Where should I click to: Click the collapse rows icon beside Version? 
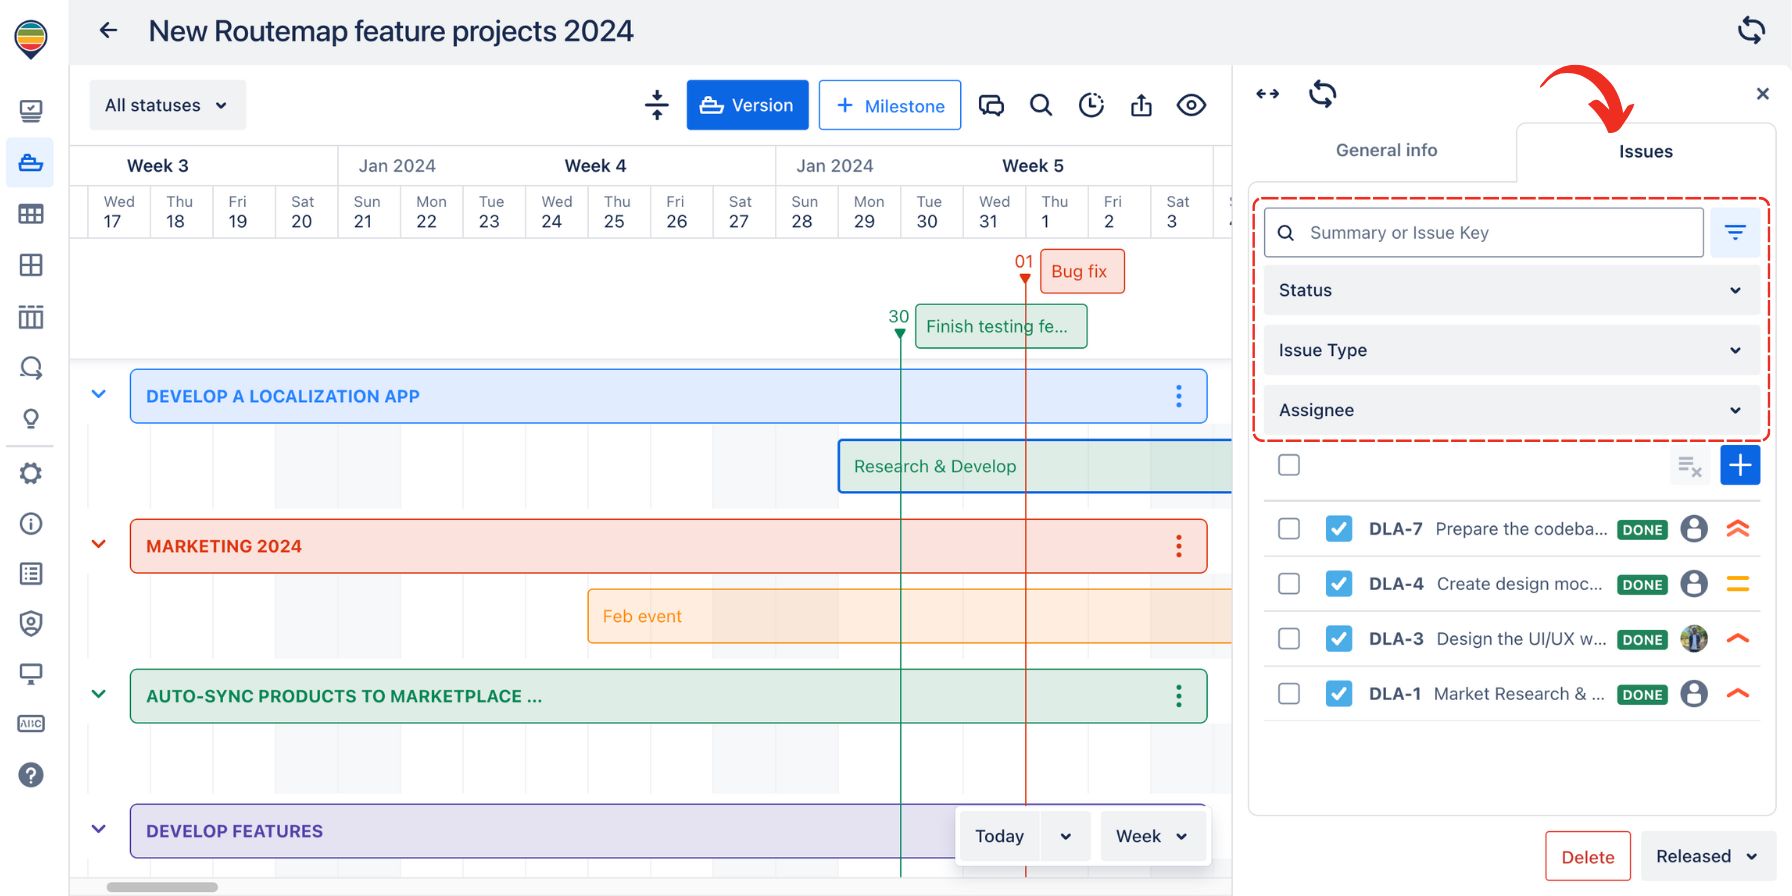657,105
